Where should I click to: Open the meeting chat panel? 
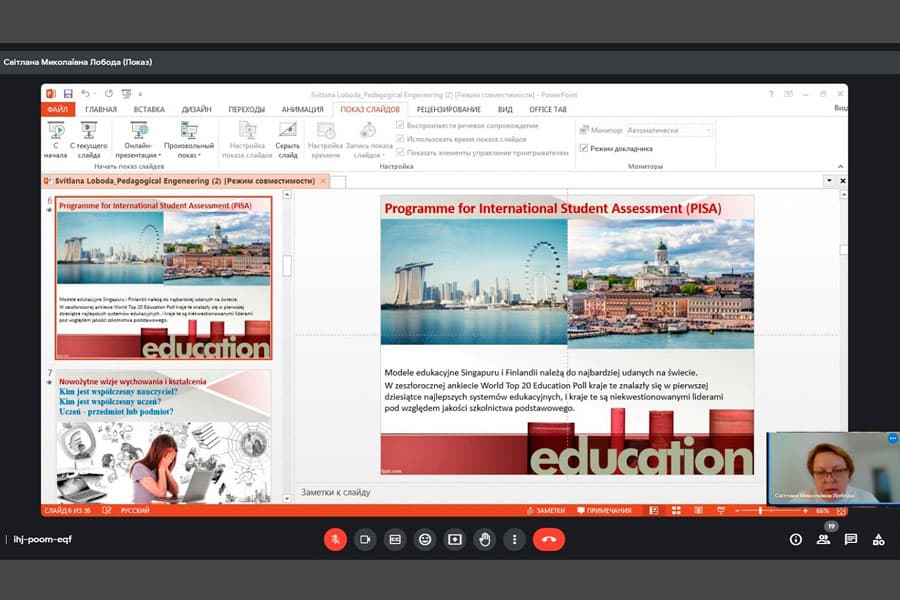coord(851,539)
